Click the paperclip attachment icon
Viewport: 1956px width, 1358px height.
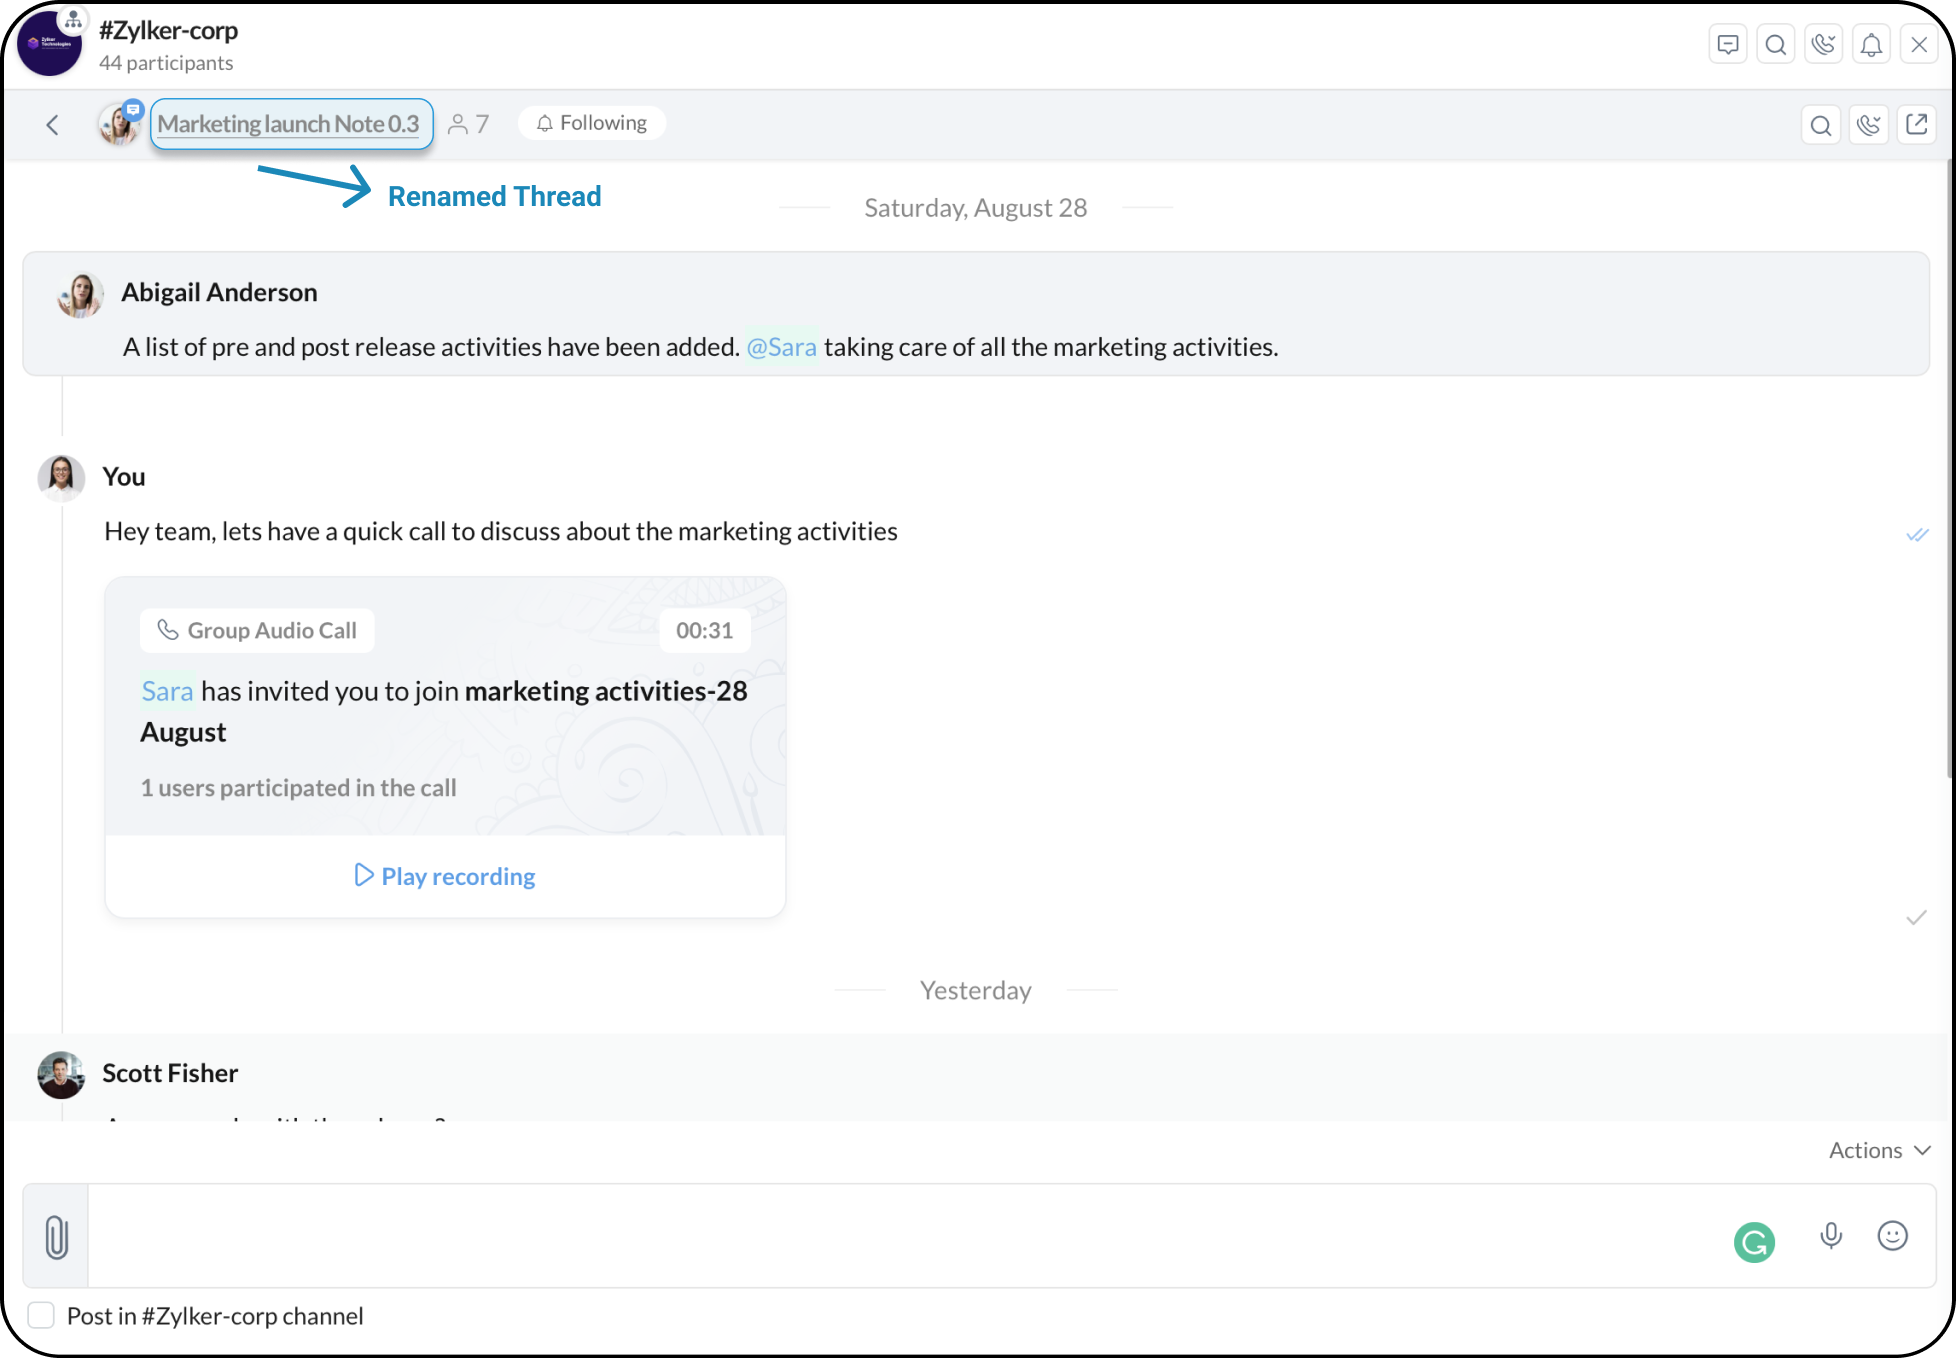point(57,1237)
